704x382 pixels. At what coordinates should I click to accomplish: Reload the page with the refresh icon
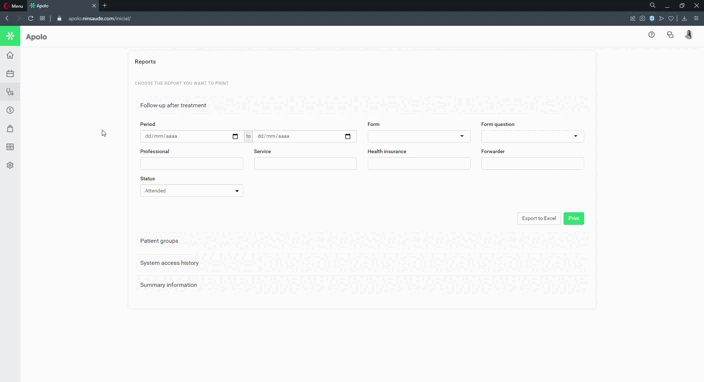click(31, 18)
